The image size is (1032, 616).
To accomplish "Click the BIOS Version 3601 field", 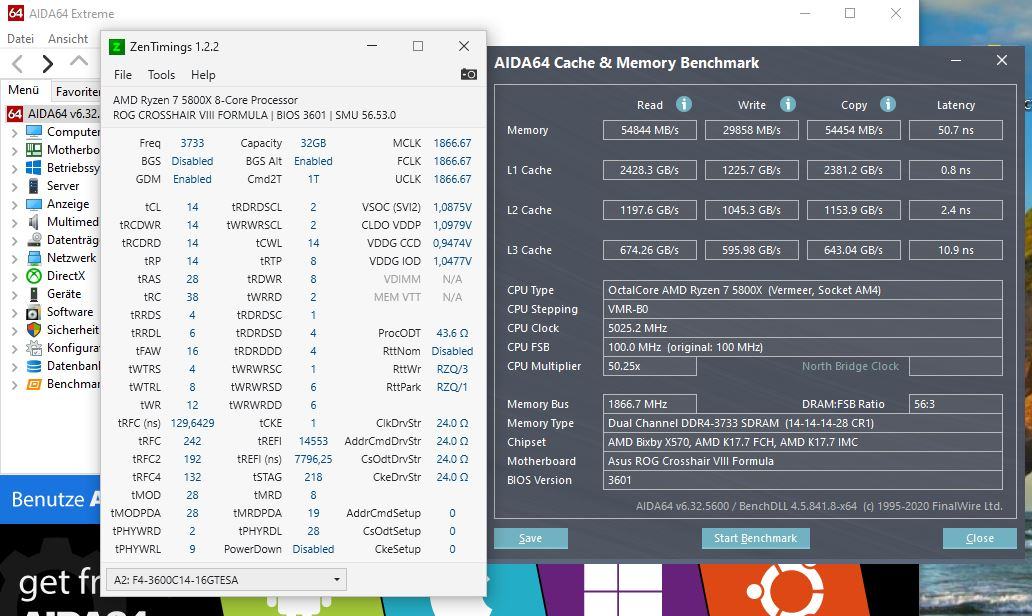I will [802, 480].
